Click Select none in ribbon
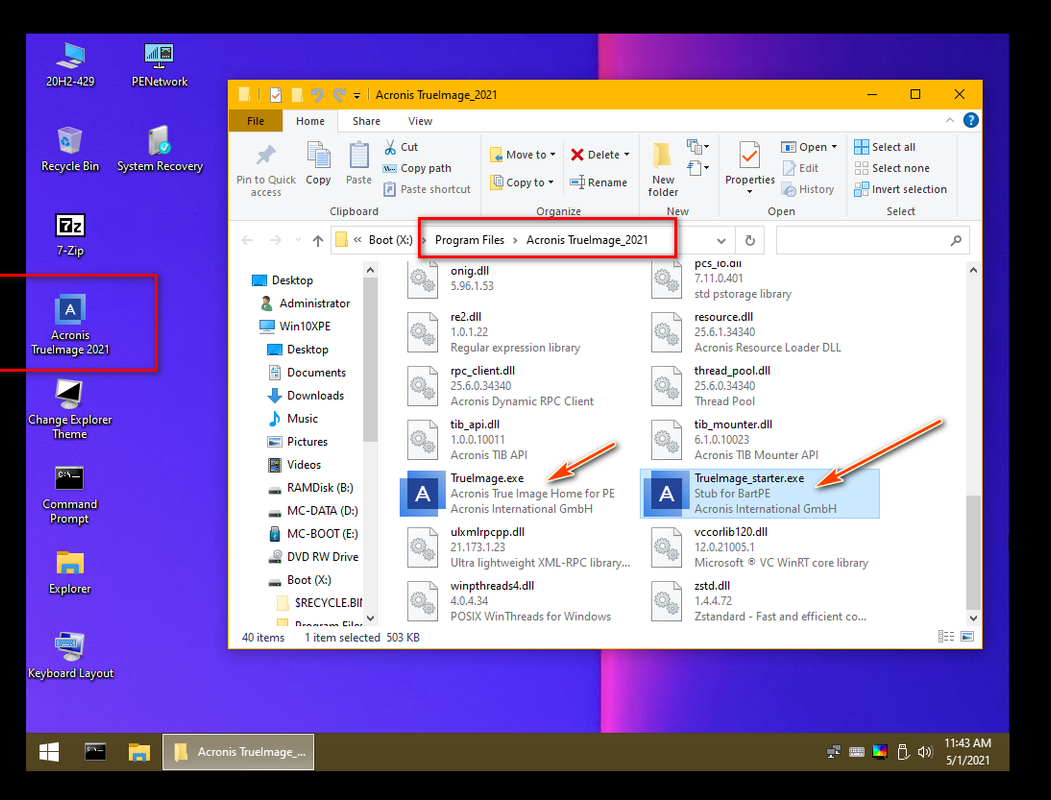 click(x=892, y=168)
